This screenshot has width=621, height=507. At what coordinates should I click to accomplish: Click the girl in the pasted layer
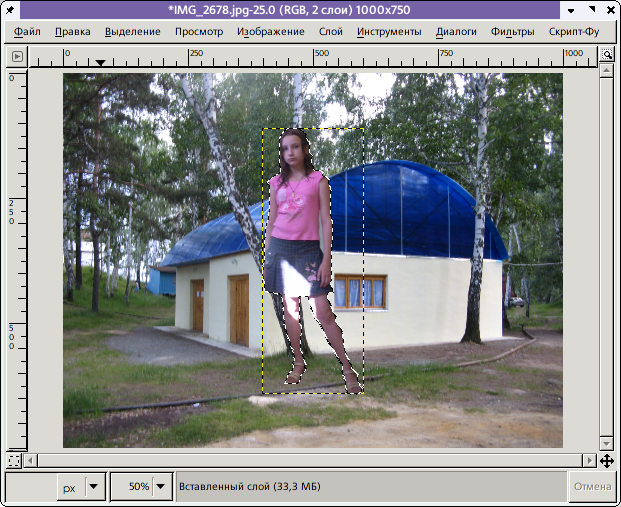point(298,210)
